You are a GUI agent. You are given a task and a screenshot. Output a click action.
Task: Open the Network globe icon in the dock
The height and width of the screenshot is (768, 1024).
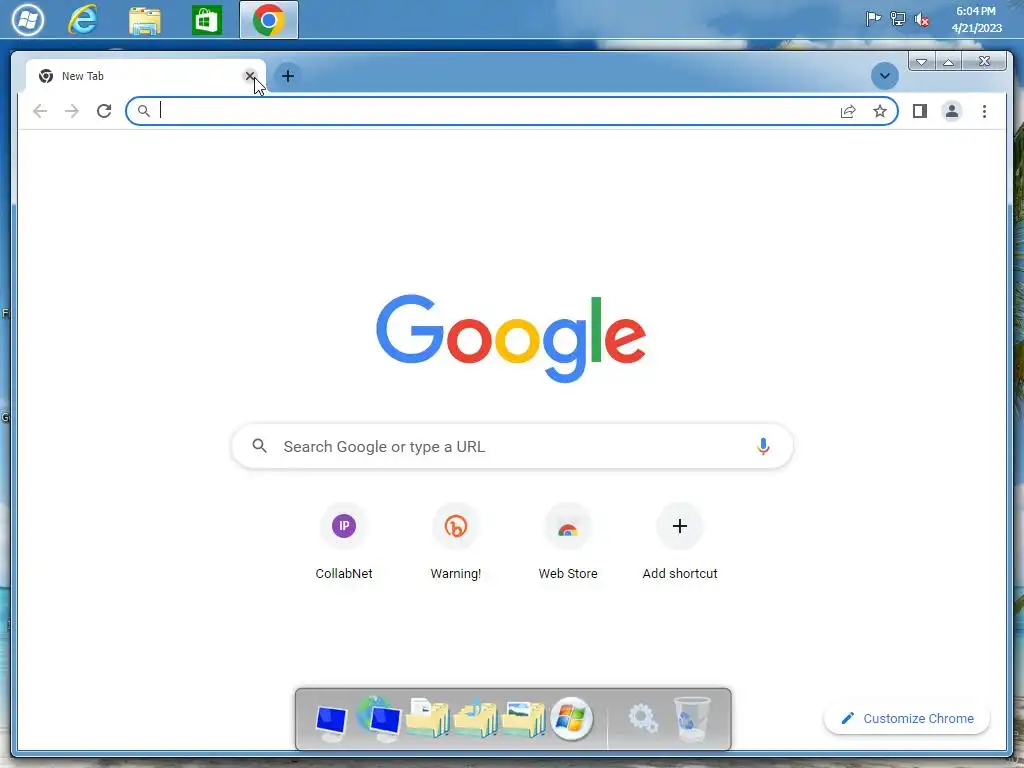click(379, 719)
